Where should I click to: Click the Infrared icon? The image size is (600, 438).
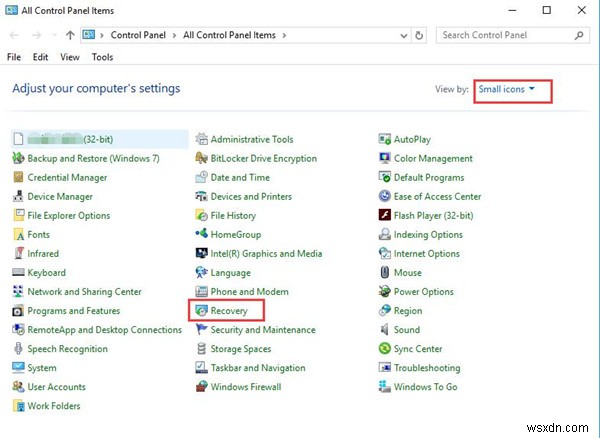click(x=18, y=253)
